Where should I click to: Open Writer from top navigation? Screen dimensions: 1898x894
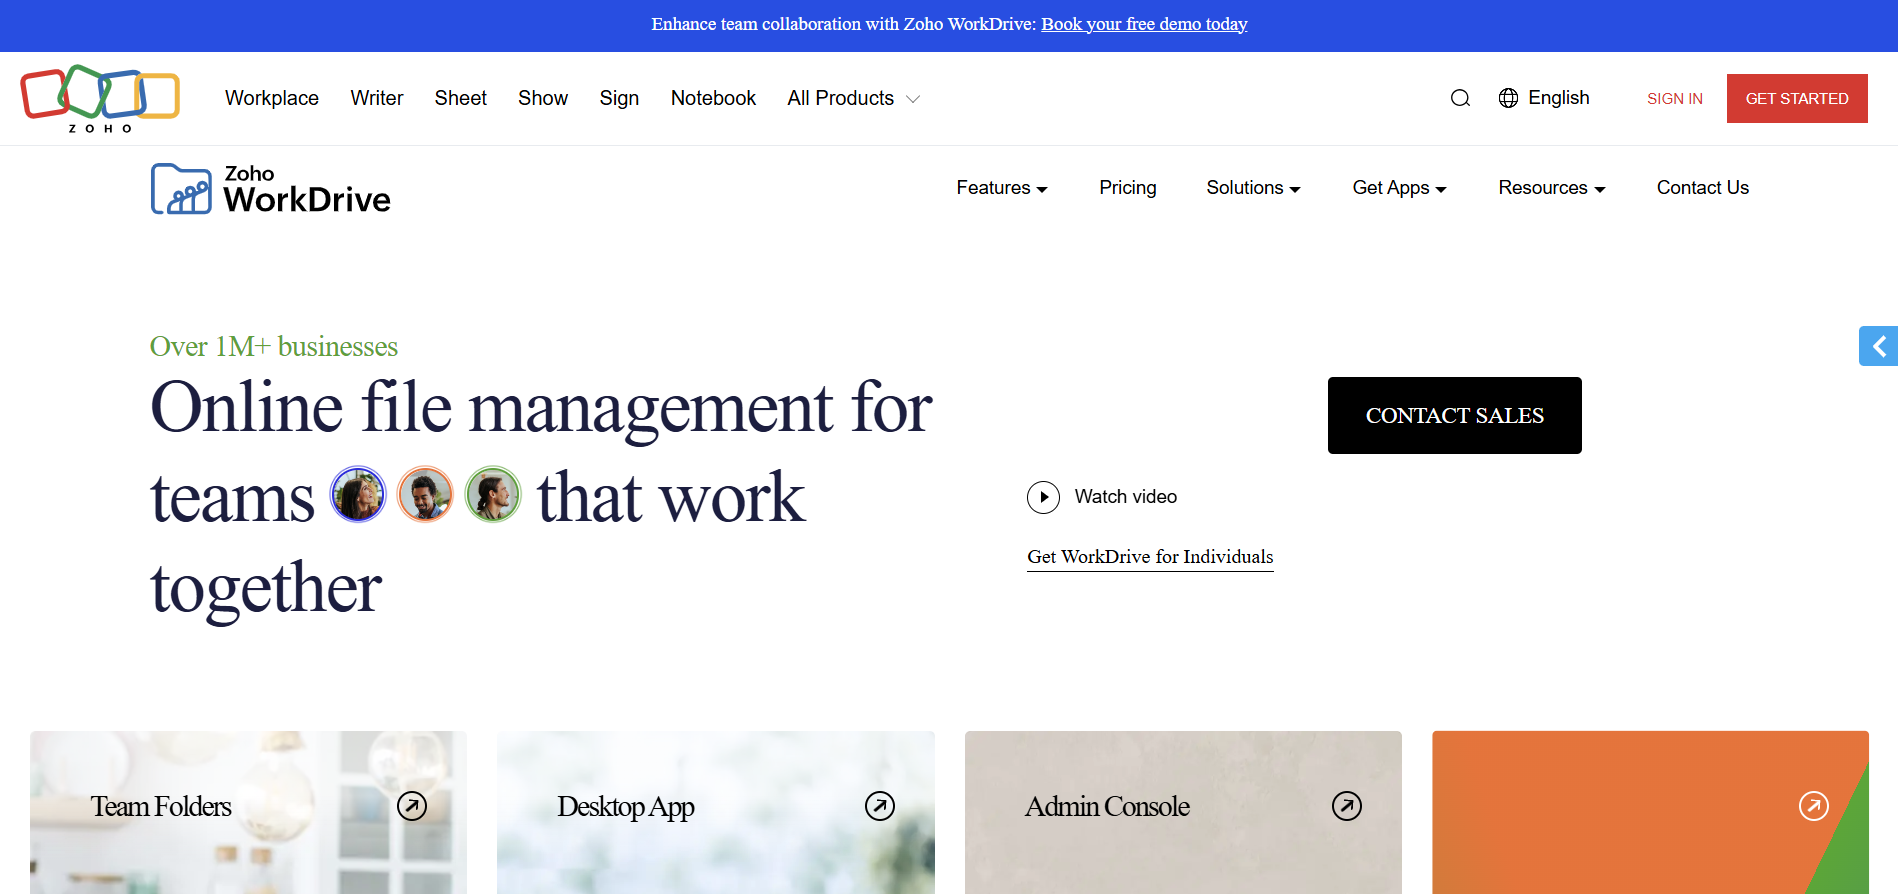point(377,98)
